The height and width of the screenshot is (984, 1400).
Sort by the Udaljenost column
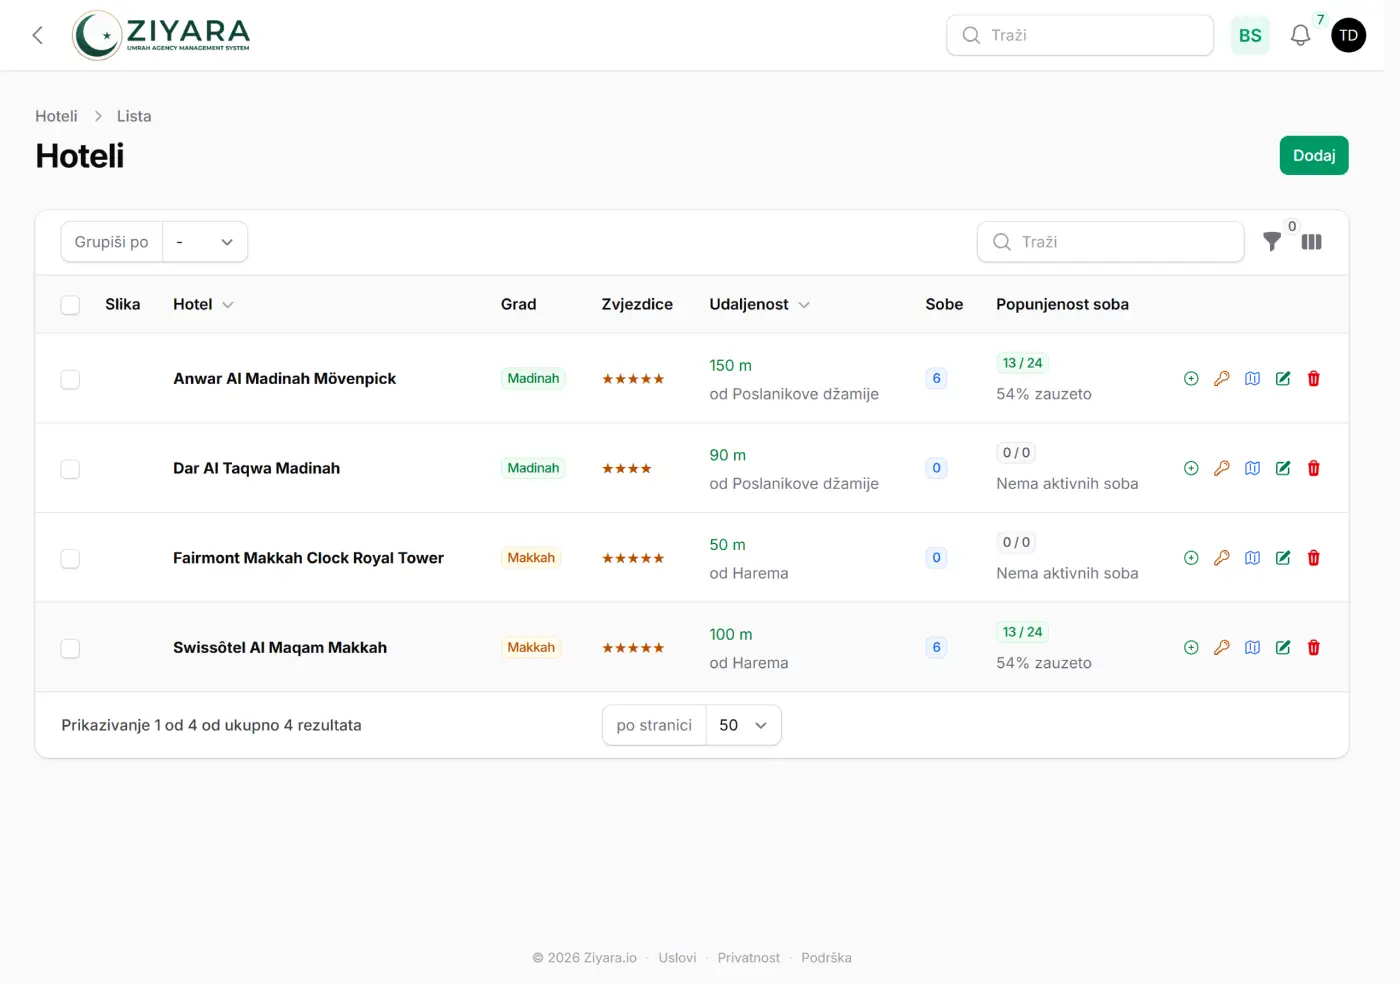760,305
